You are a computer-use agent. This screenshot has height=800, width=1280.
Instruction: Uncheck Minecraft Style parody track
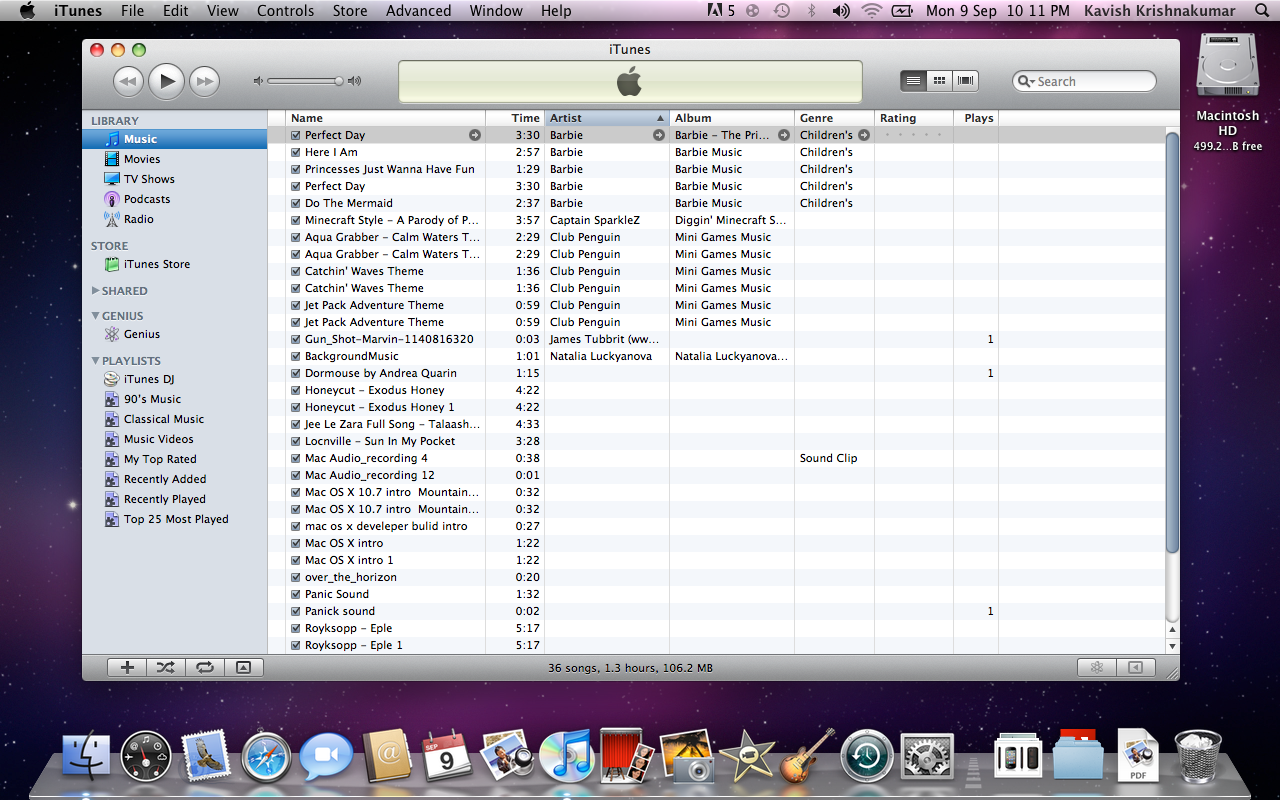[x=295, y=220]
